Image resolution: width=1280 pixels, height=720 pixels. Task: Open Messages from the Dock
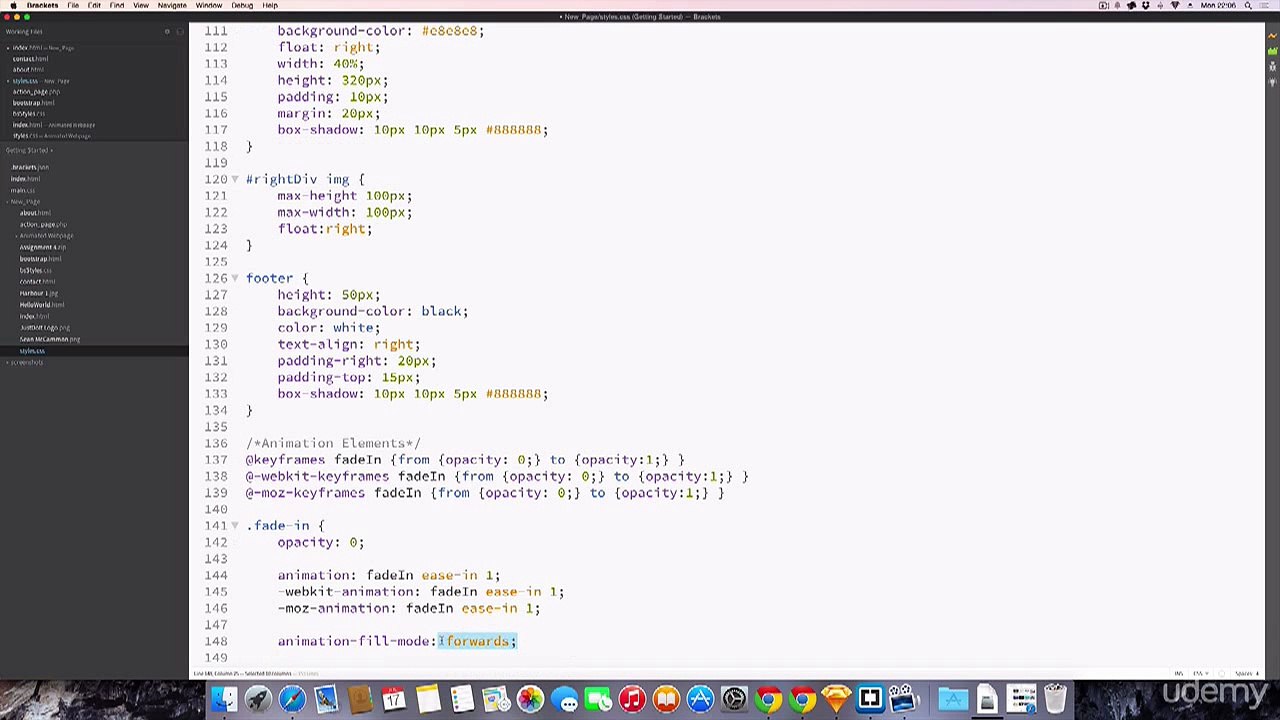click(564, 699)
